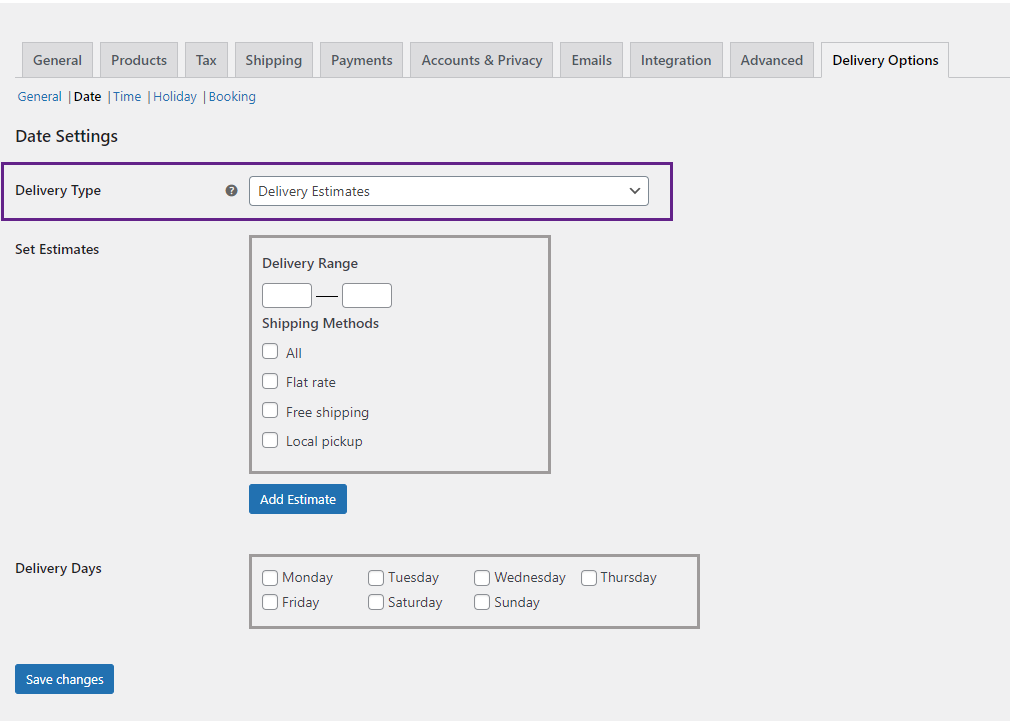Open the Products tab

tap(138, 60)
